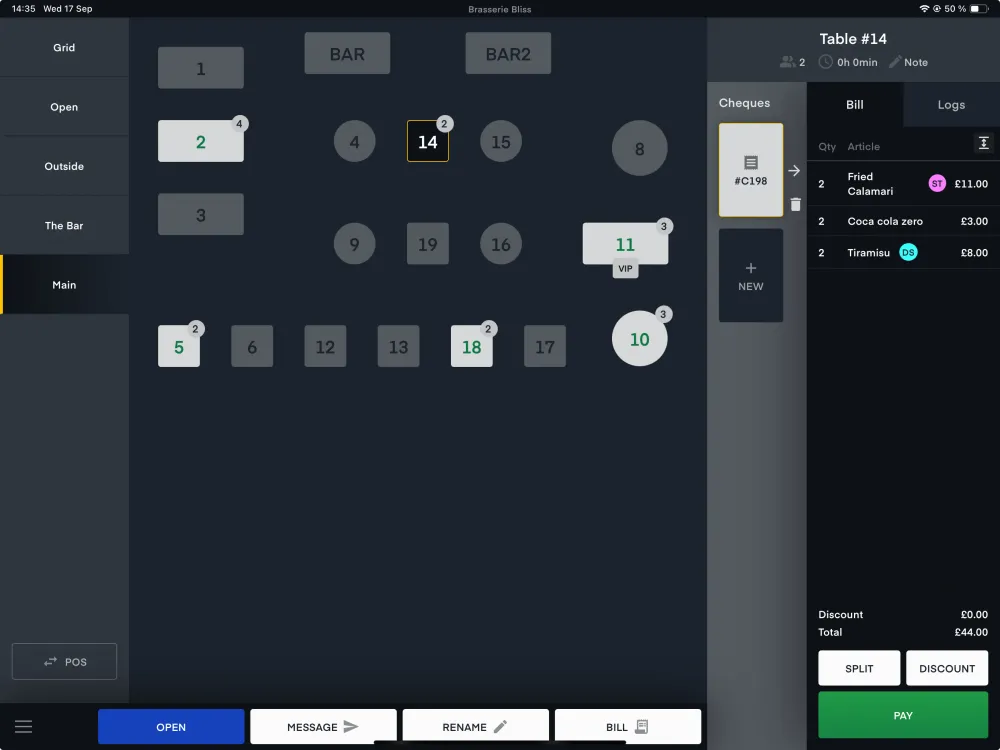Click the trash icon beside the cheque

coord(795,205)
